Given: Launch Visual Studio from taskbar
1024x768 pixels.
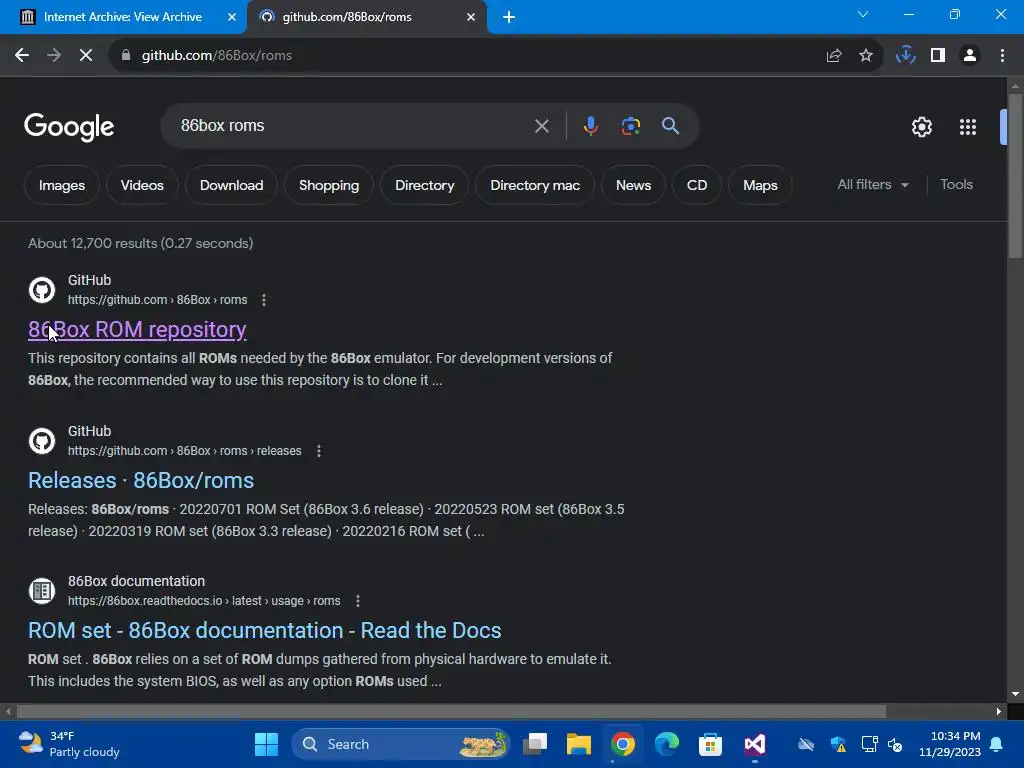Looking at the screenshot, I should 754,744.
